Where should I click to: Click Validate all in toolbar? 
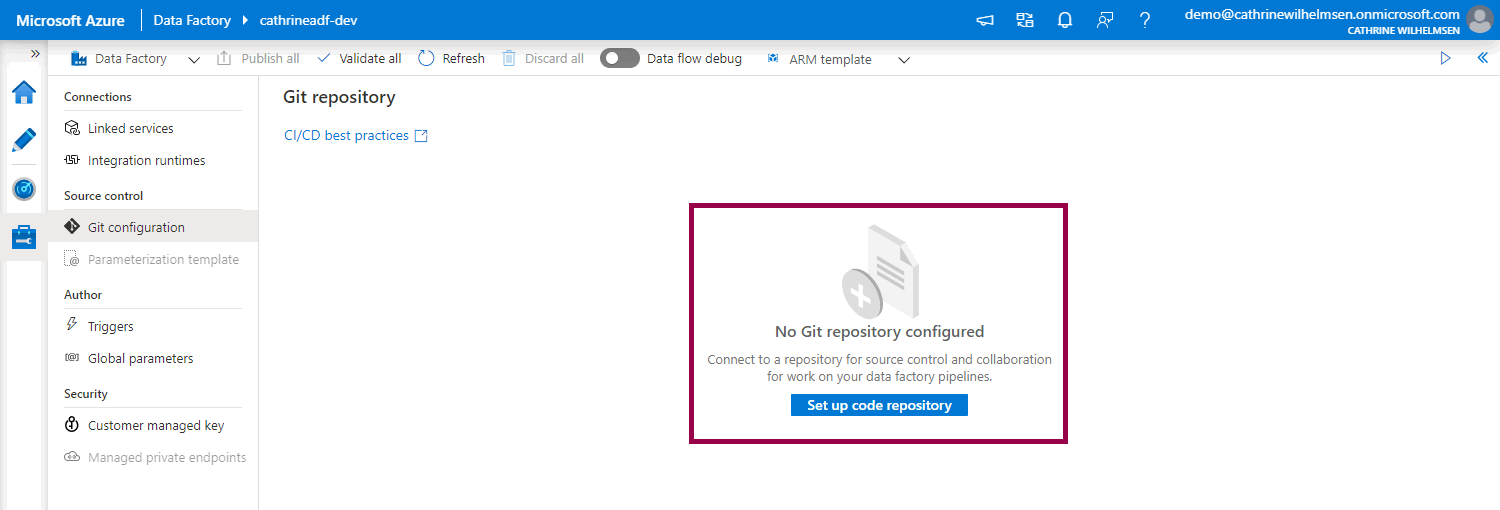359,59
